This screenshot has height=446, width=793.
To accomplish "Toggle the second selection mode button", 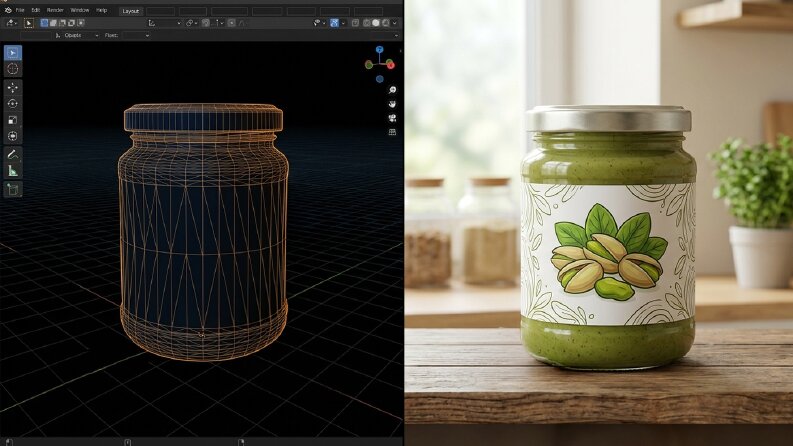I will point(53,23).
